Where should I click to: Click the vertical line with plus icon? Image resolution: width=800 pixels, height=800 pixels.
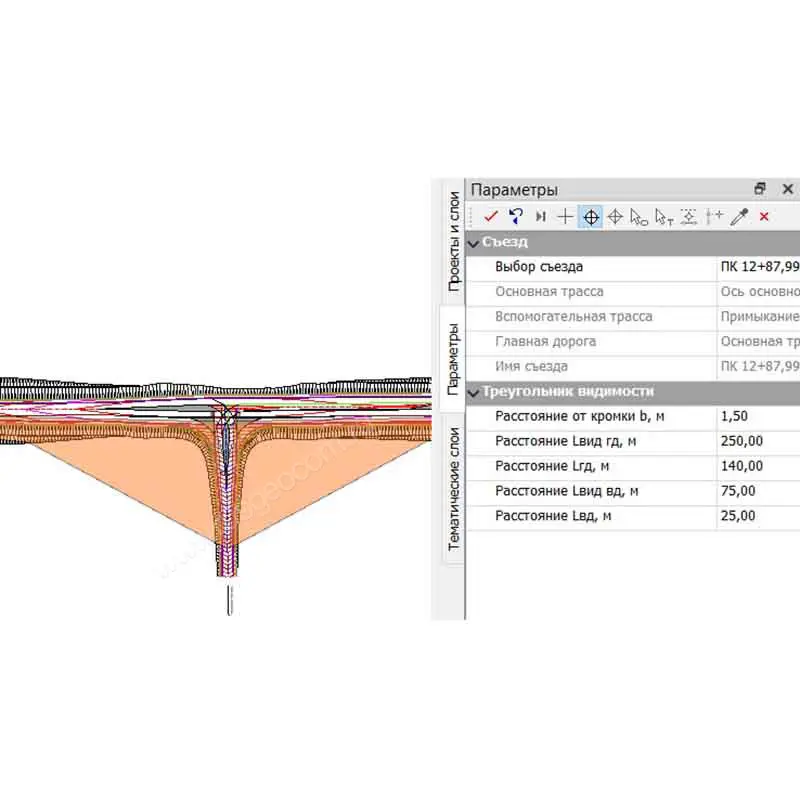713,216
